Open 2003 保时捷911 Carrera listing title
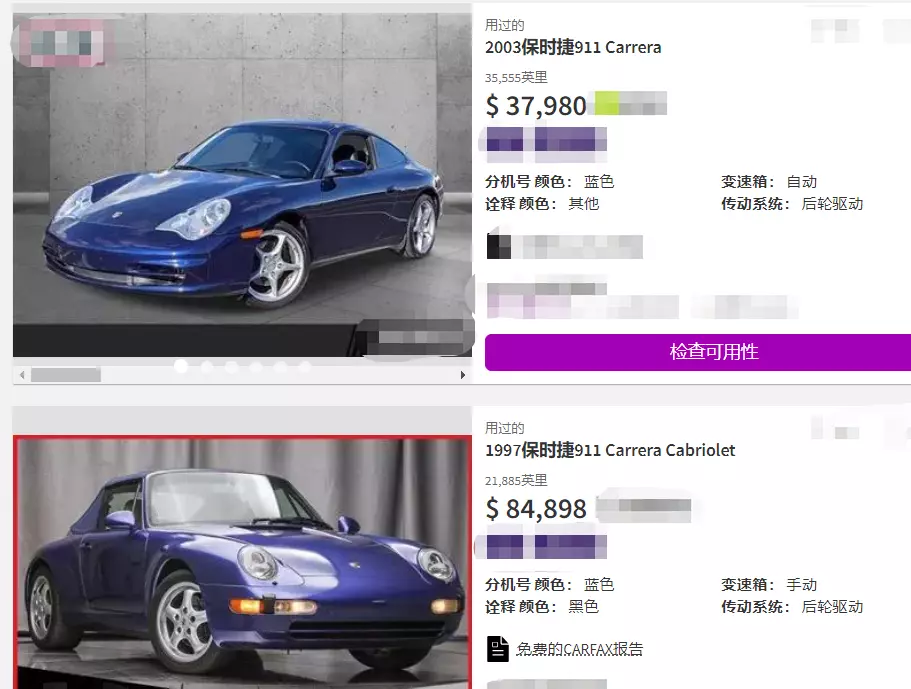The width and height of the screenshot is (911, 689). [573, 47]
